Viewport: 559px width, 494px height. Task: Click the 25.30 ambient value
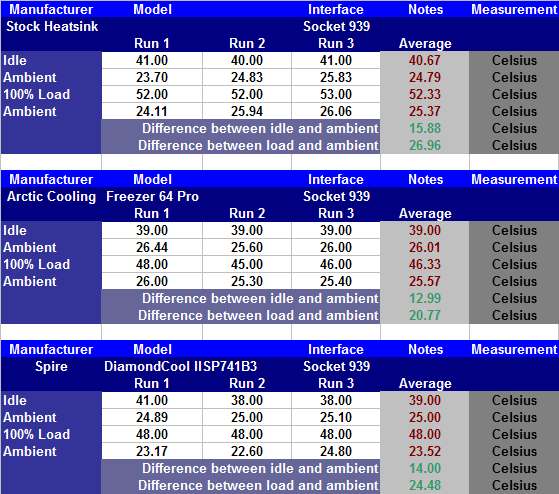247,282
